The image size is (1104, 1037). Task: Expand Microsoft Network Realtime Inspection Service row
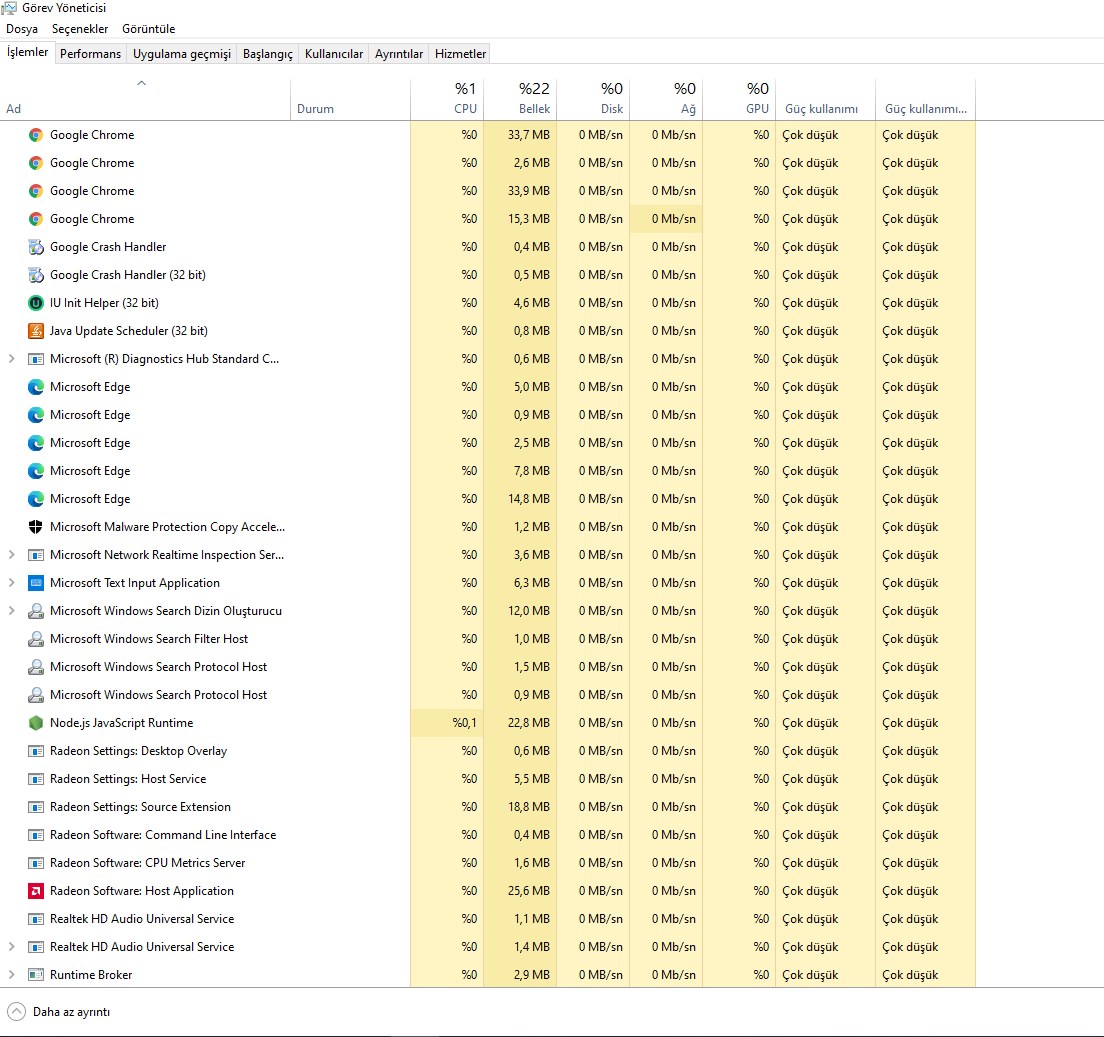pyautogui.click(x=11, y=555)
